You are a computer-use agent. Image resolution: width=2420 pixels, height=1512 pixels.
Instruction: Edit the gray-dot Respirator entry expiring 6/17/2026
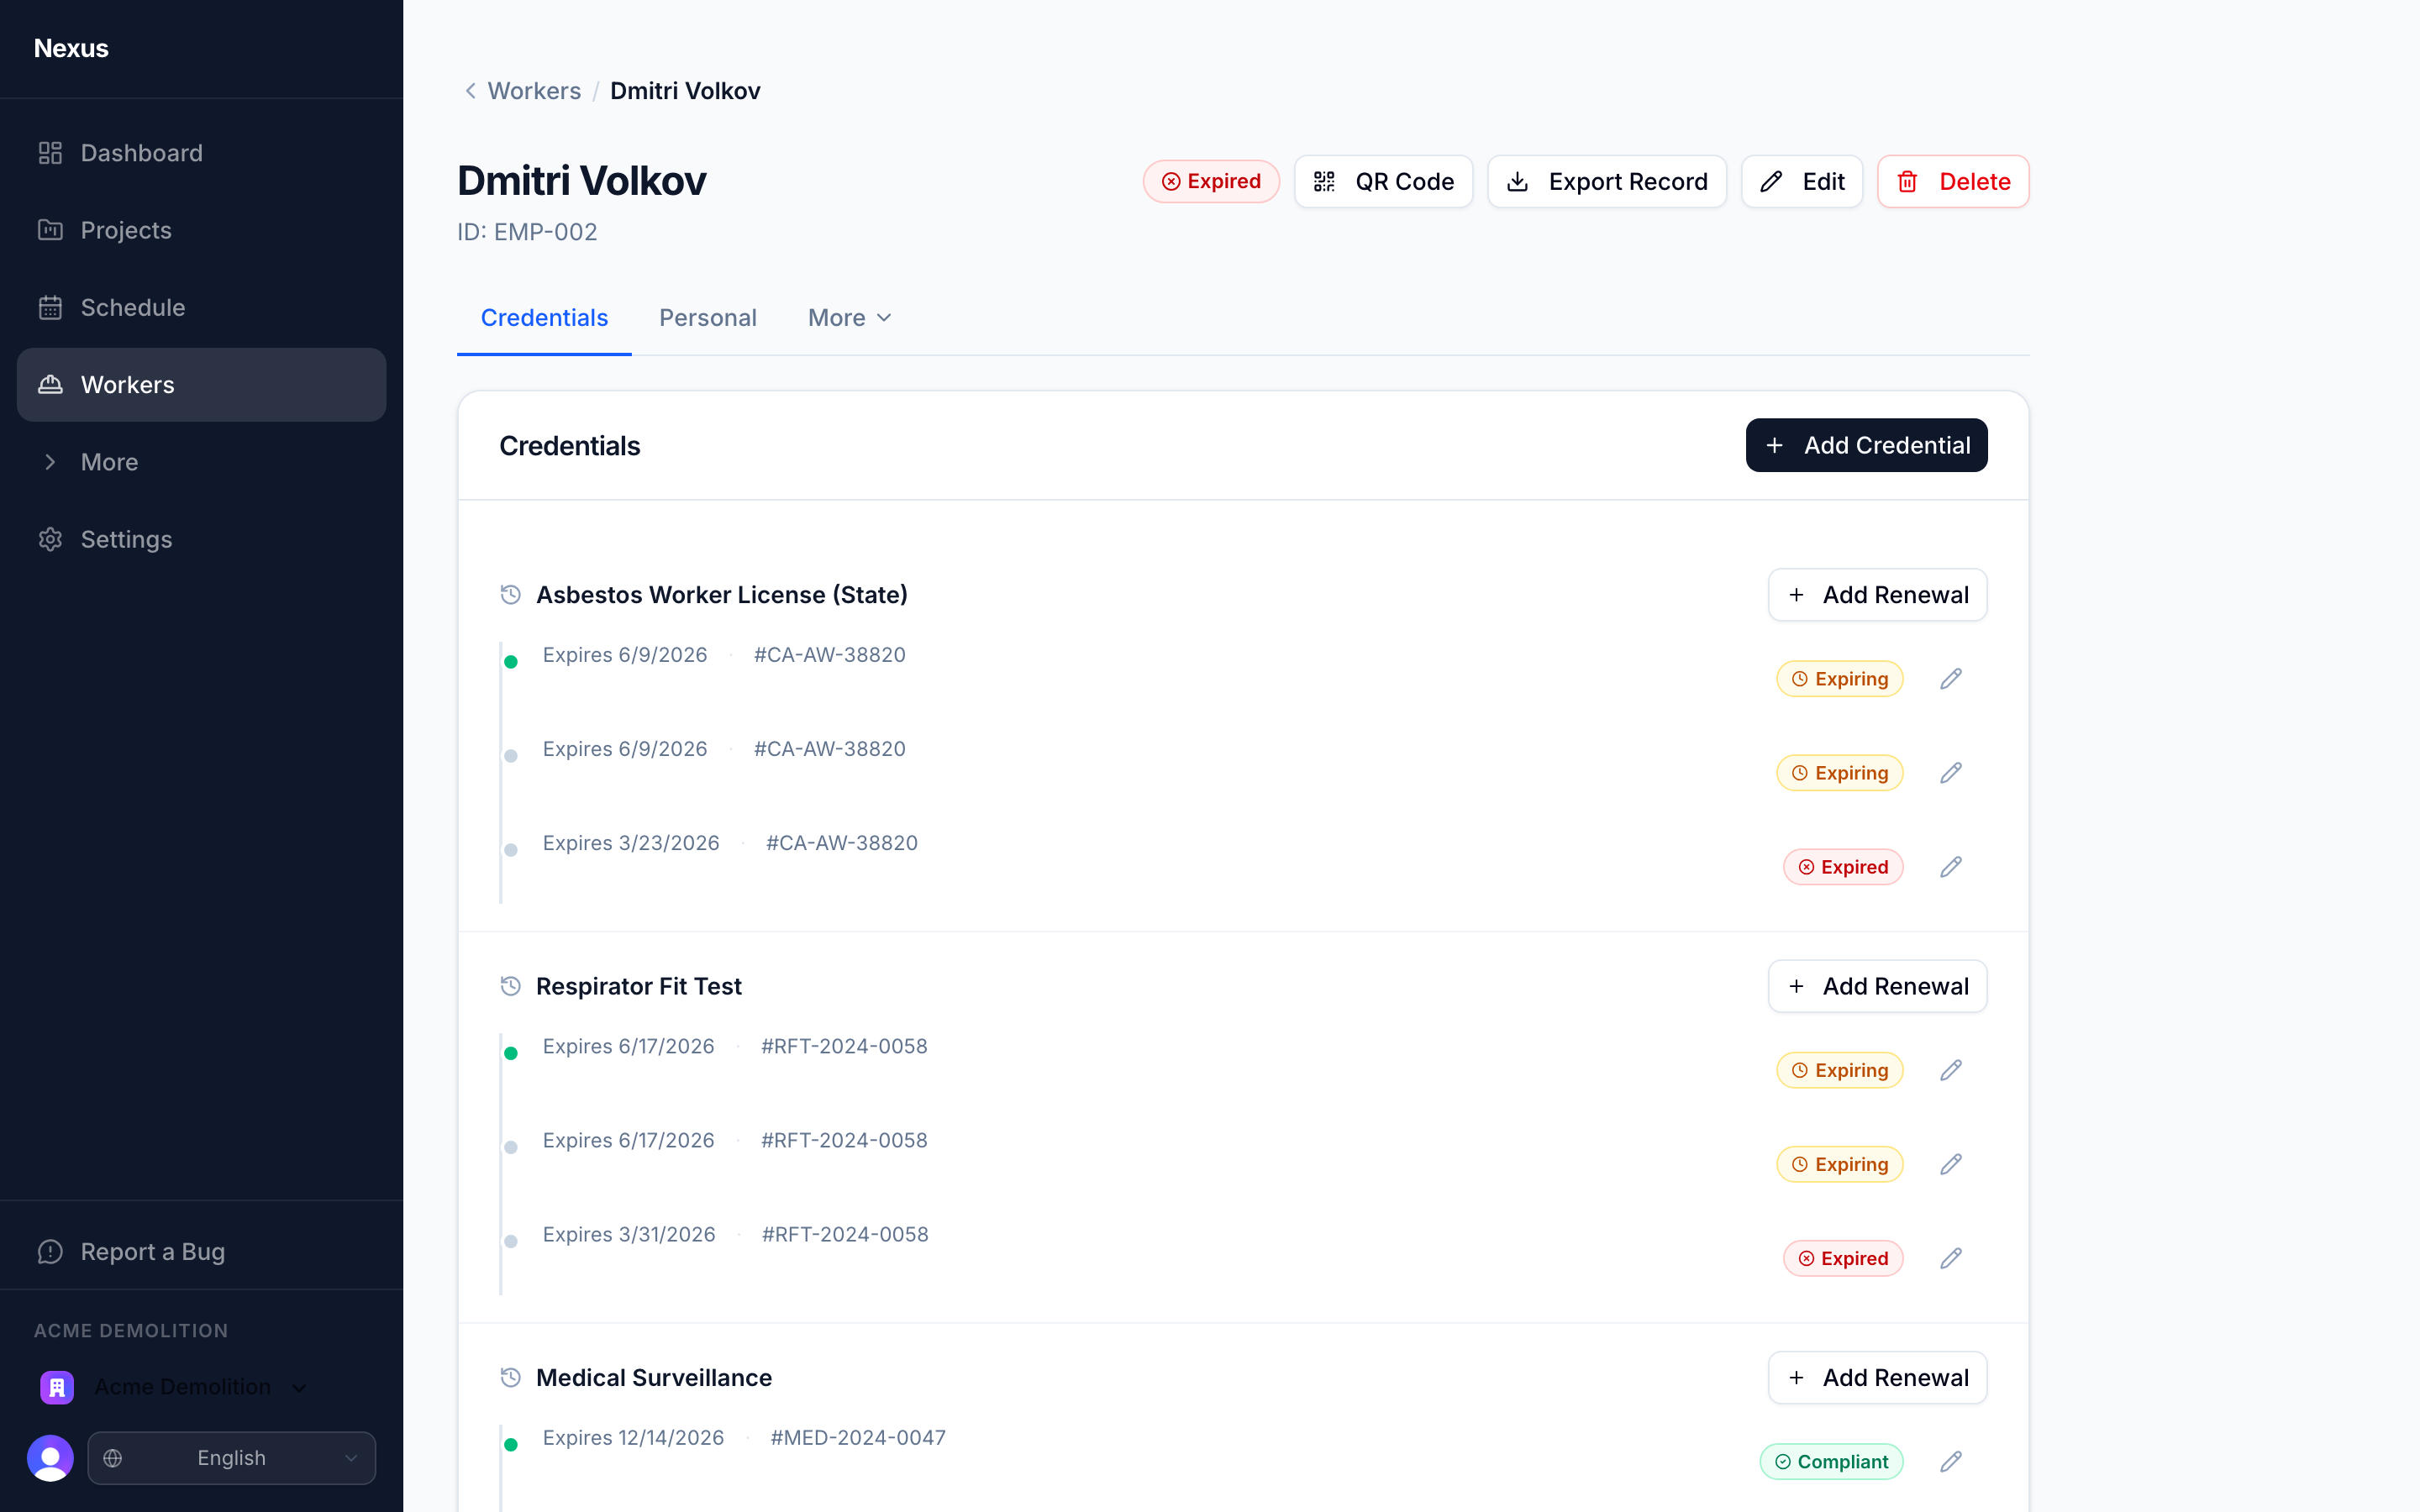(1950, 1164)
